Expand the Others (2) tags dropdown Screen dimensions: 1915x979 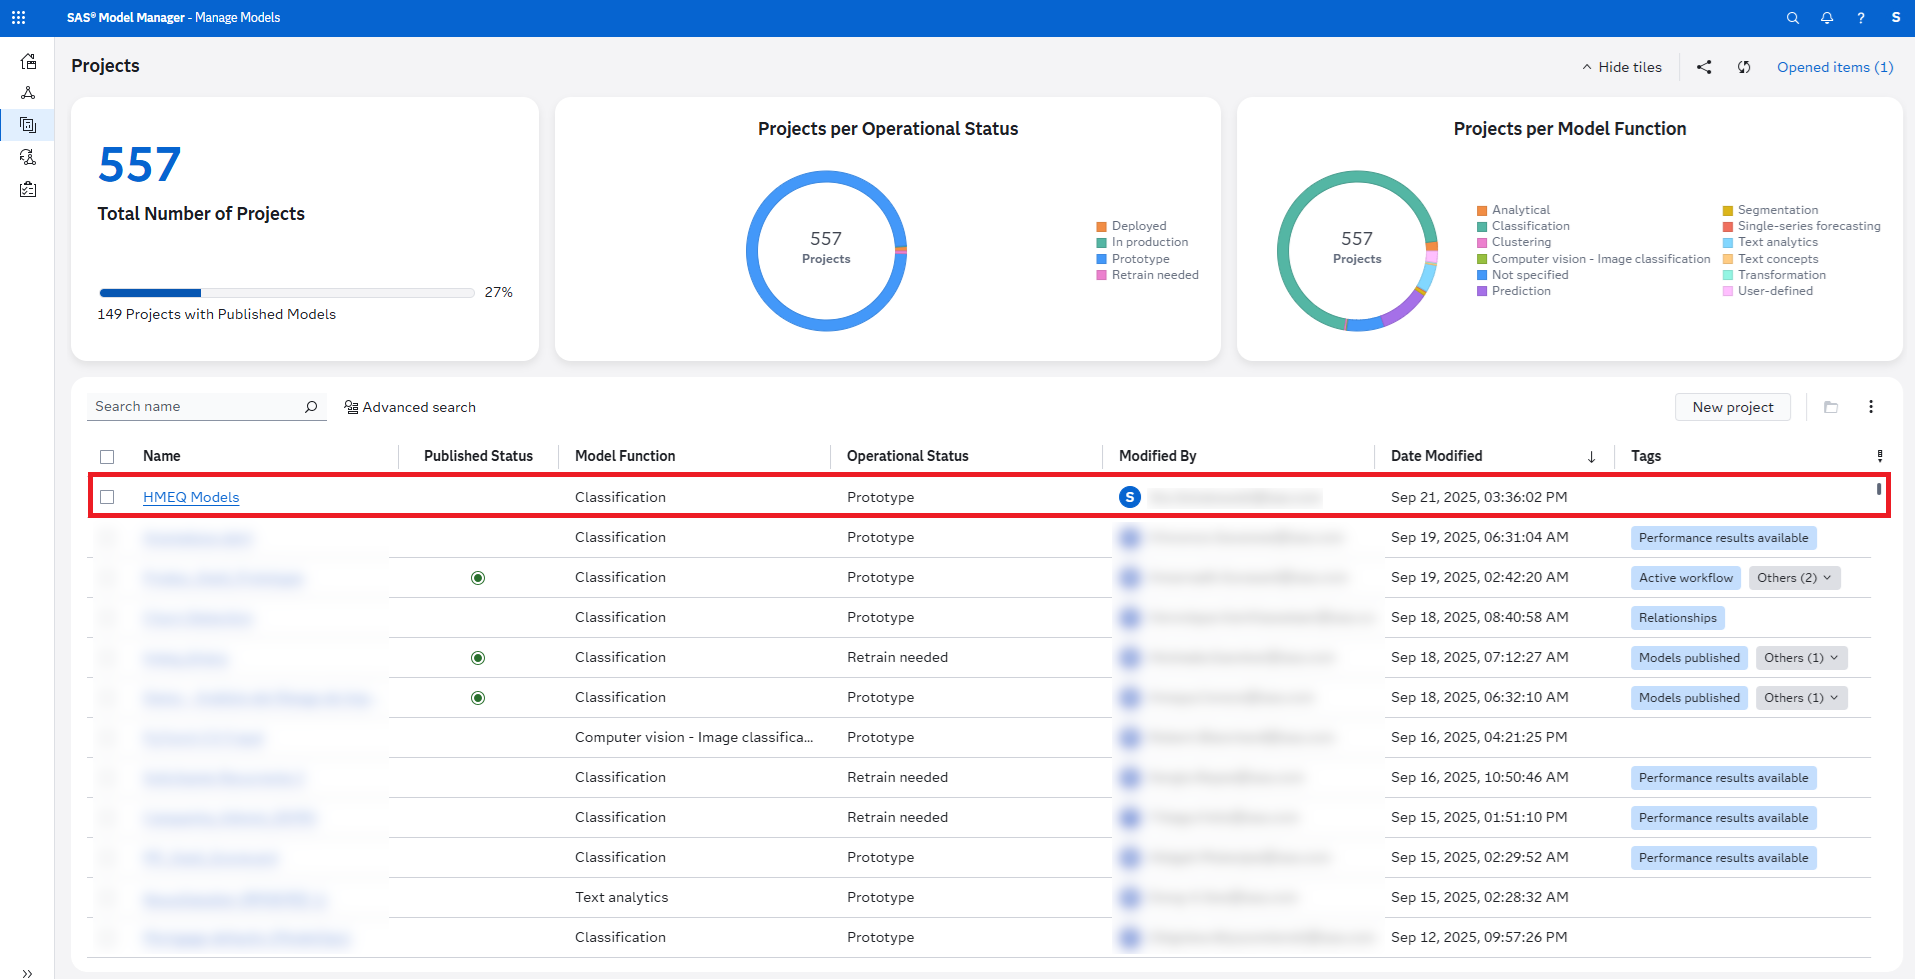click(1794, 578)
